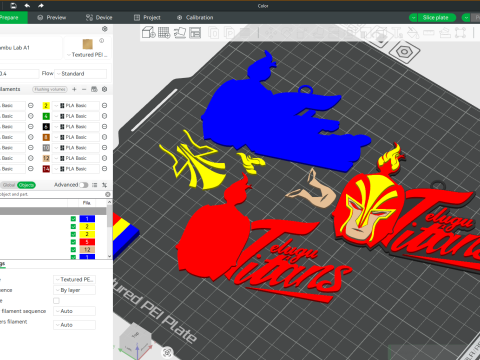Click the view orientation cube in corner
The width and height of the screenshot is (480, 360).
click(136, 340)
